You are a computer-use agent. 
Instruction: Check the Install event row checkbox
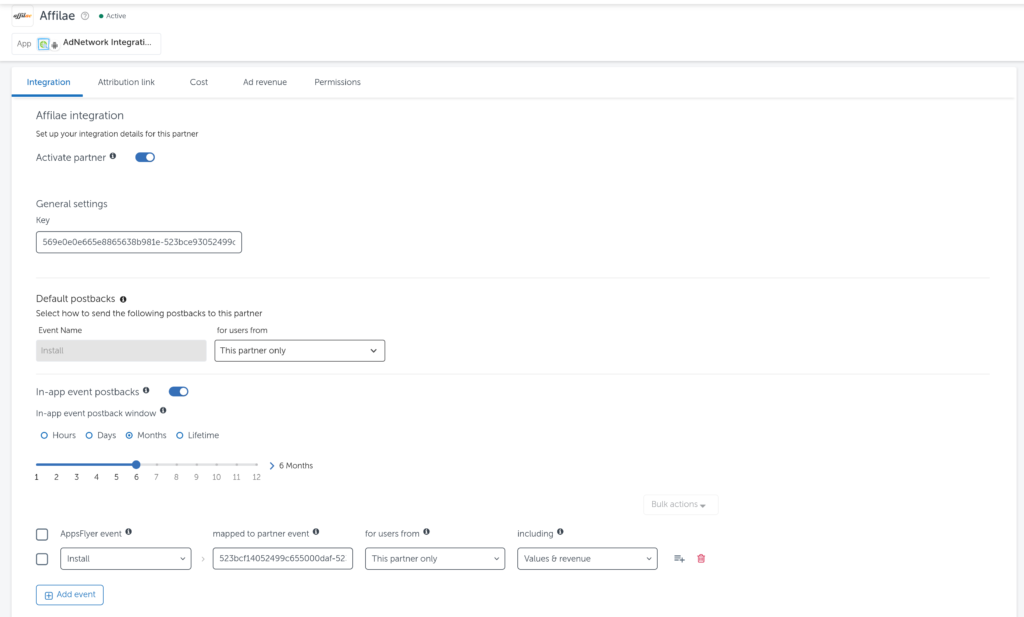42,559
